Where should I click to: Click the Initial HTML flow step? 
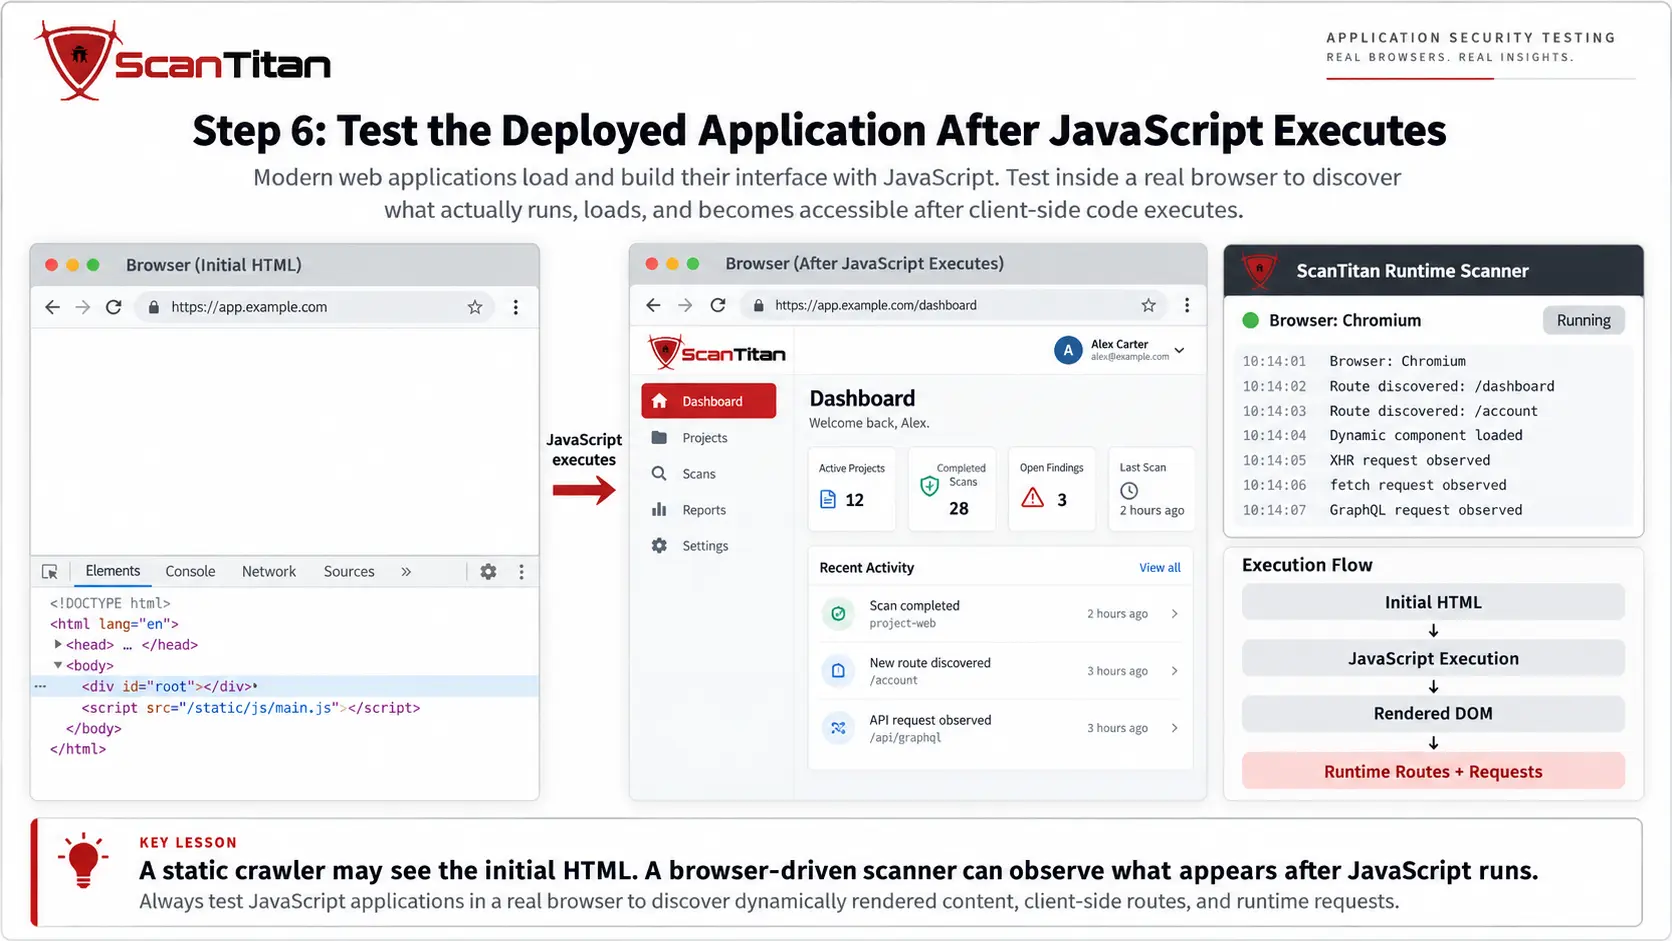click(1433, 602)
